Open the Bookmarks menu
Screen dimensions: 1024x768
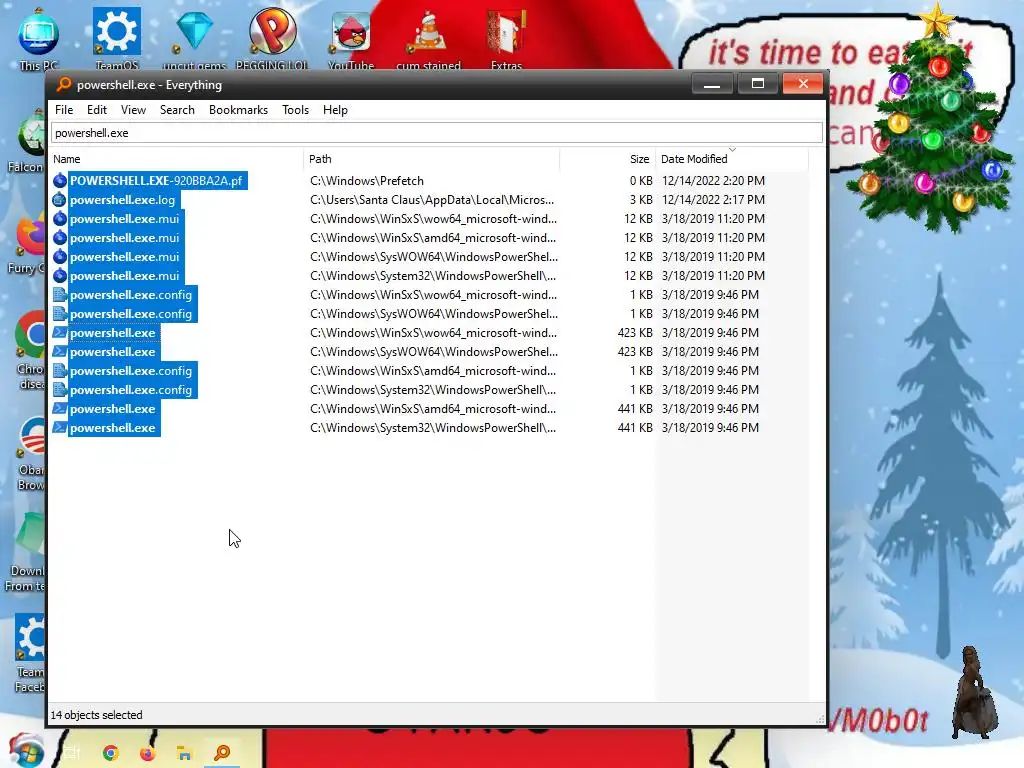(x=238, y=110)
